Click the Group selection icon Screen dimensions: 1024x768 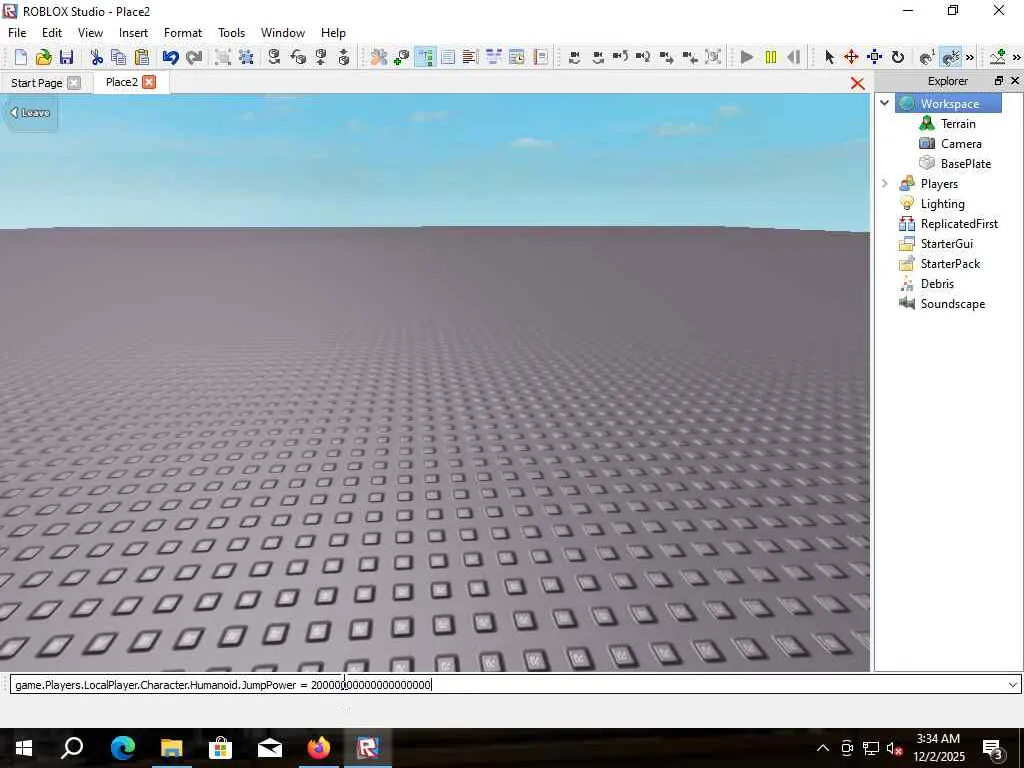click(223, 57)
